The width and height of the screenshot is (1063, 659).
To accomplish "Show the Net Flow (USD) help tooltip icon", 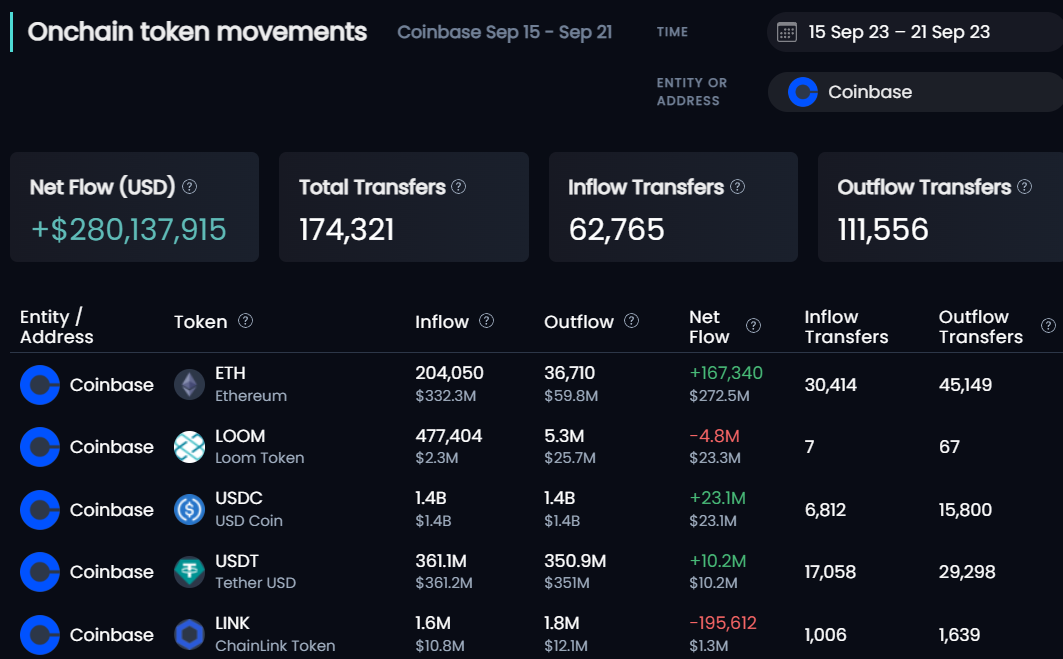I will (x=190, y=186).
